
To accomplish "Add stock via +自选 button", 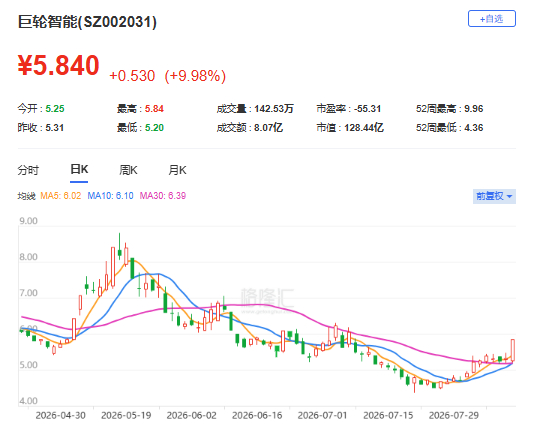I will click(492, 19).
